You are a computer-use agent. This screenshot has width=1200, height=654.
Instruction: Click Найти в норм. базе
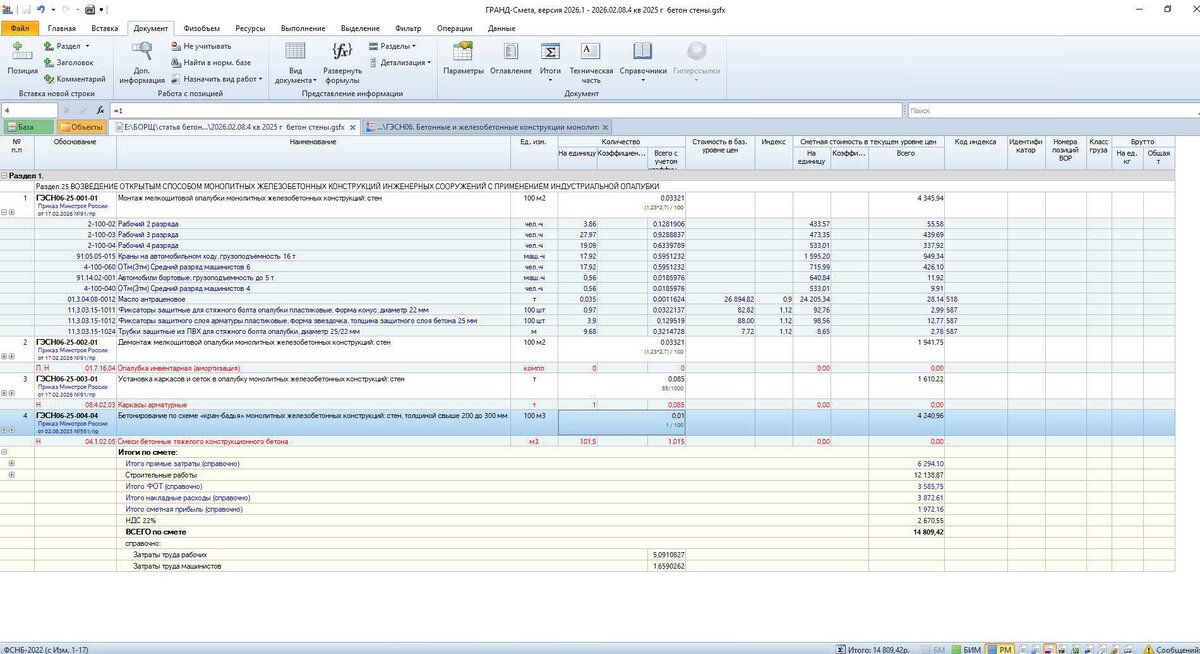pyautogui.click(x=210, y=62)
